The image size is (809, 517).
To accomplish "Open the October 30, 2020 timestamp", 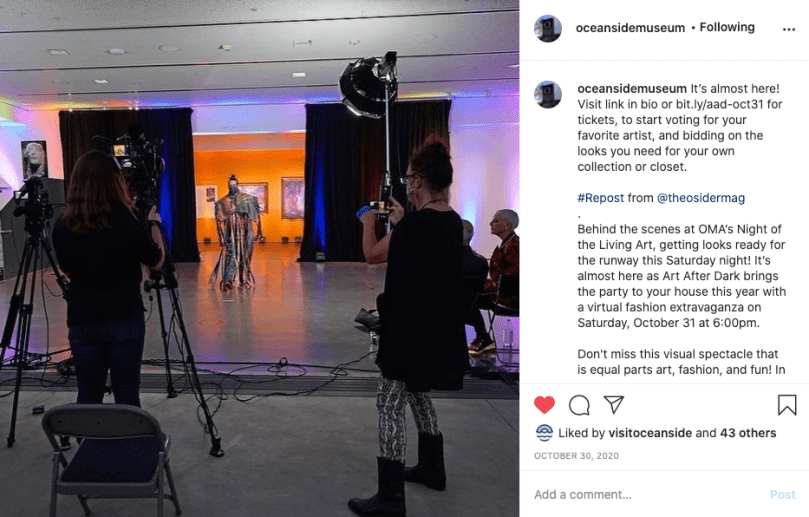I will click(576, 456).
